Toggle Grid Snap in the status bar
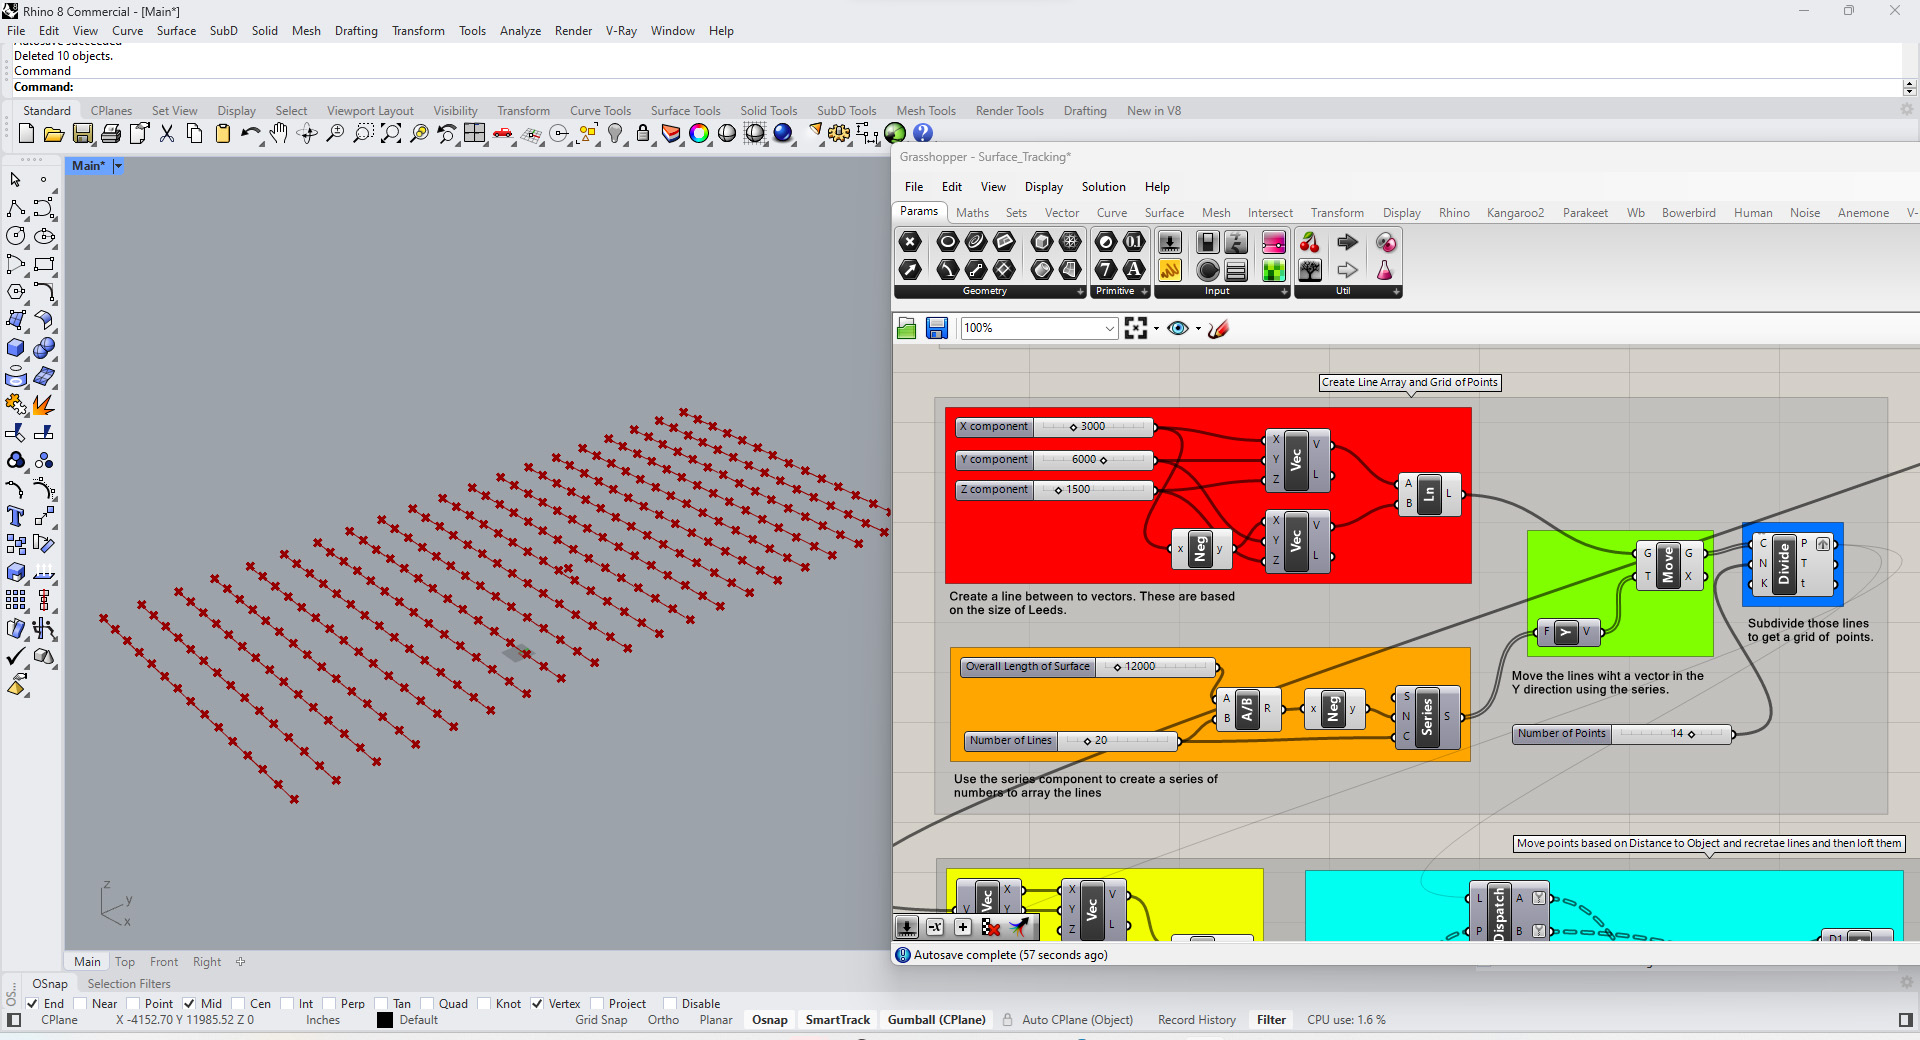Image resolution: width=1920 pixels, height=1040 pixels. 601,1020
